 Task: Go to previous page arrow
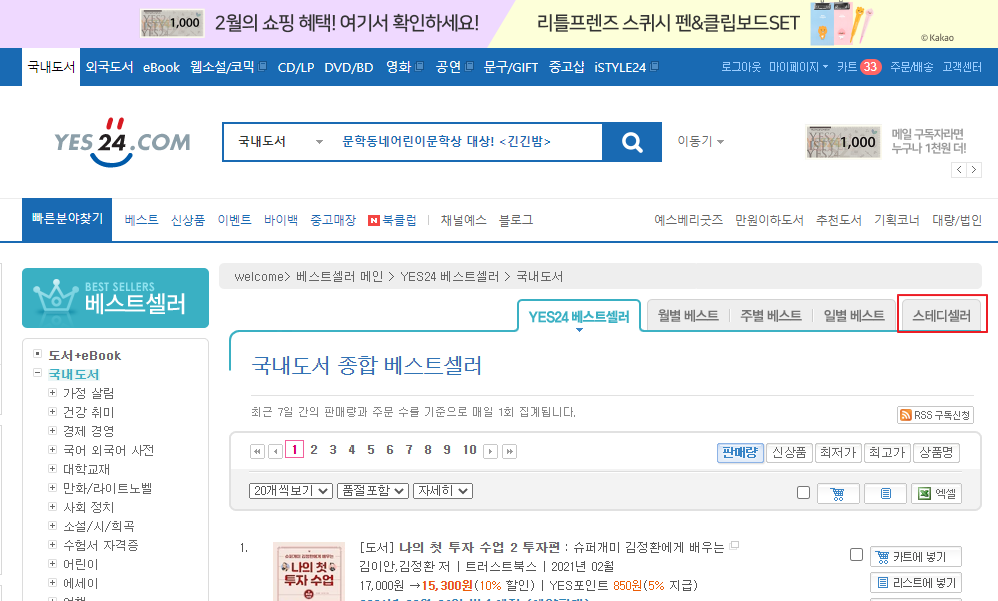pyautogui.click(x=275, y=451)
